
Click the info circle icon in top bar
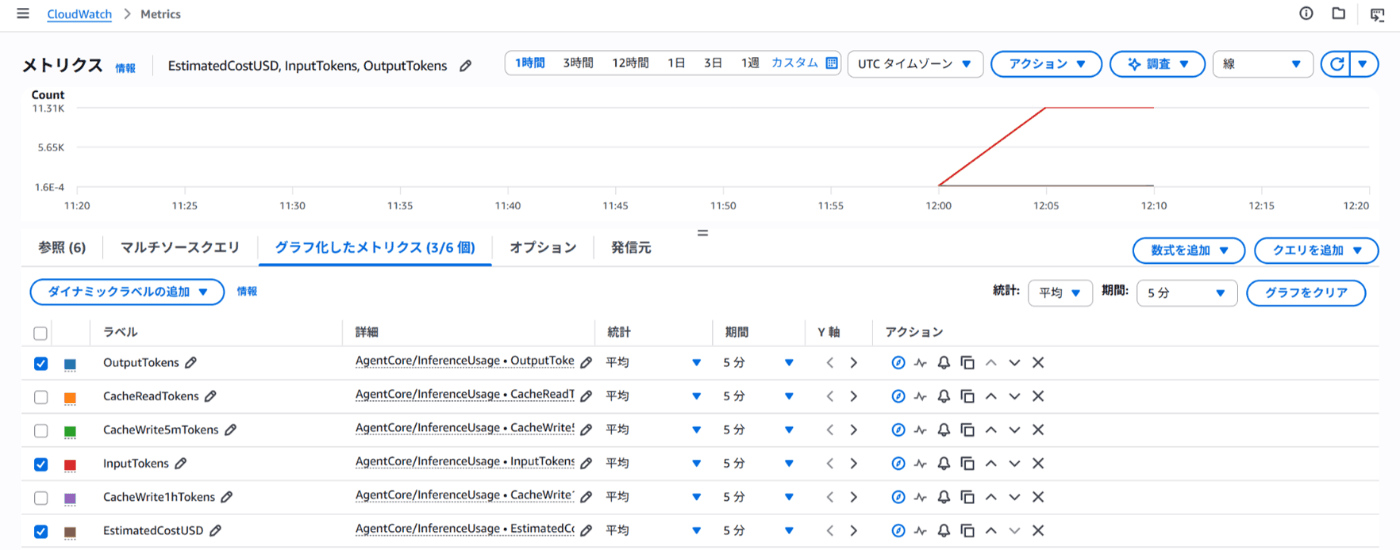click(x=1306, y=14)
